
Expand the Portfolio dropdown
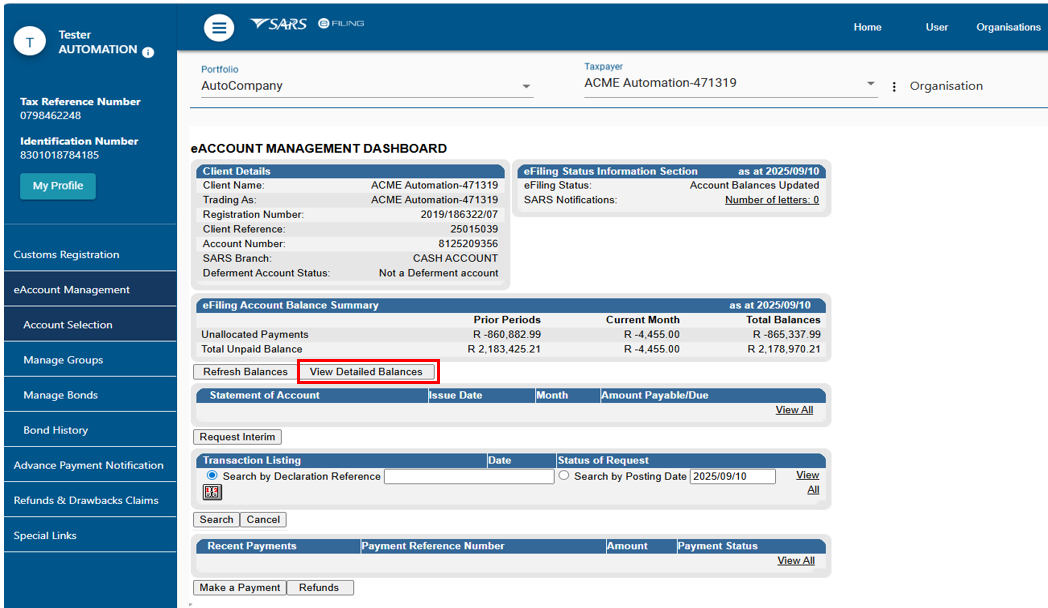526,87
